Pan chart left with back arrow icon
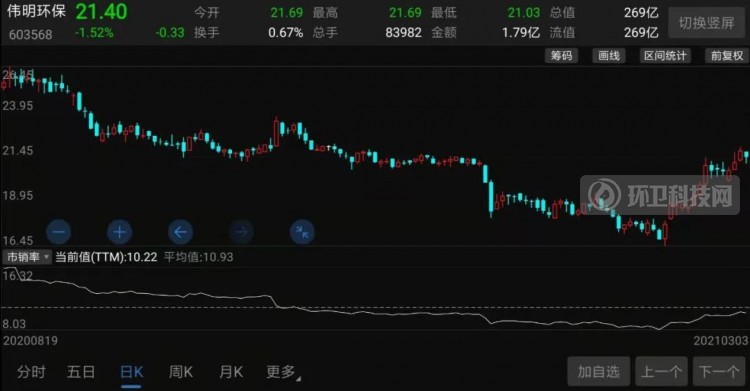This screenshot has height=391, width=750. pyautogui.click(x=180, y=232)
